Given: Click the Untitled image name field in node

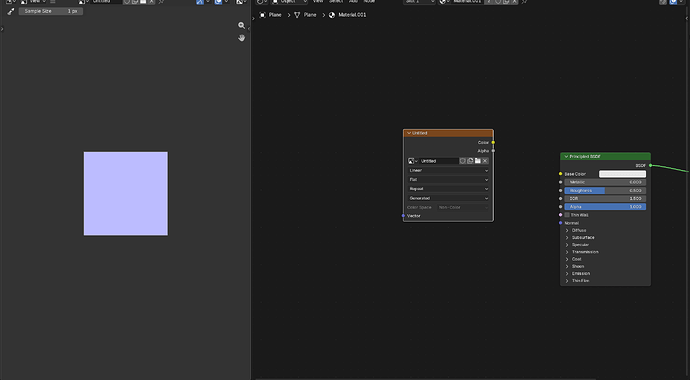Looking at the screenshot, I should (x=439, y=161).
